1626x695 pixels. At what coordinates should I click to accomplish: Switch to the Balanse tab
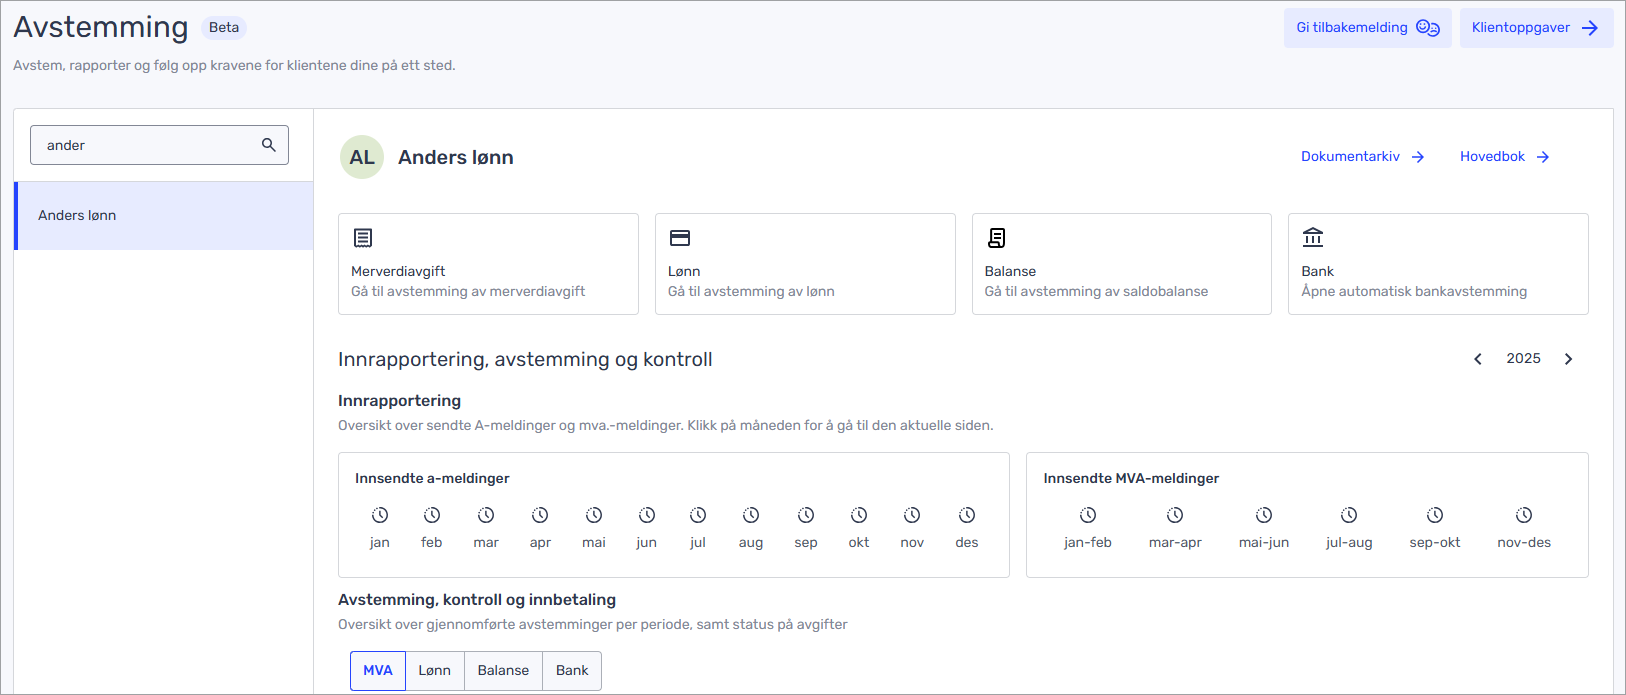(x=503, y=670)
